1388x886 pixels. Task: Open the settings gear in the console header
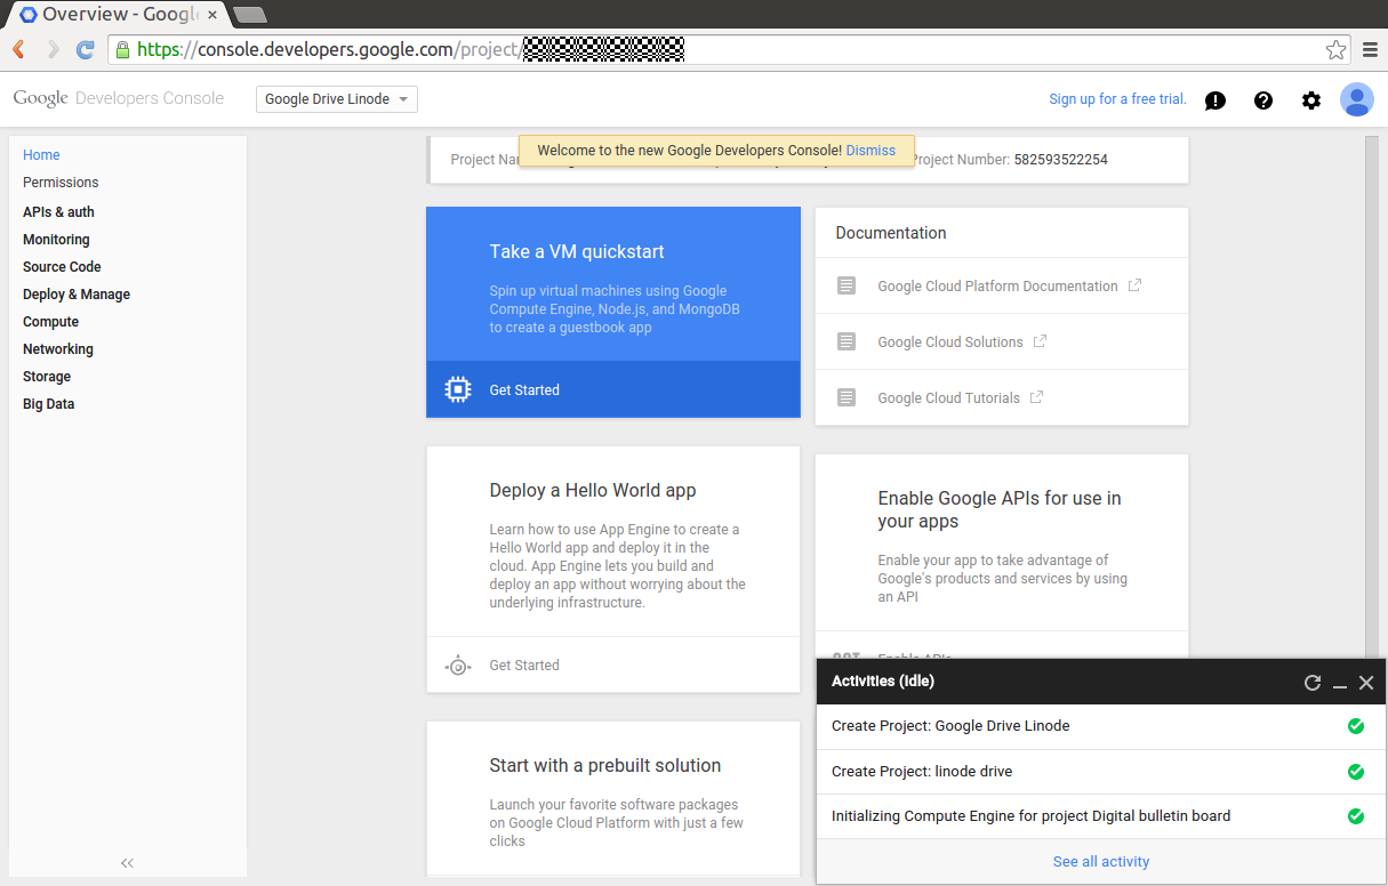coord(1311,100)
